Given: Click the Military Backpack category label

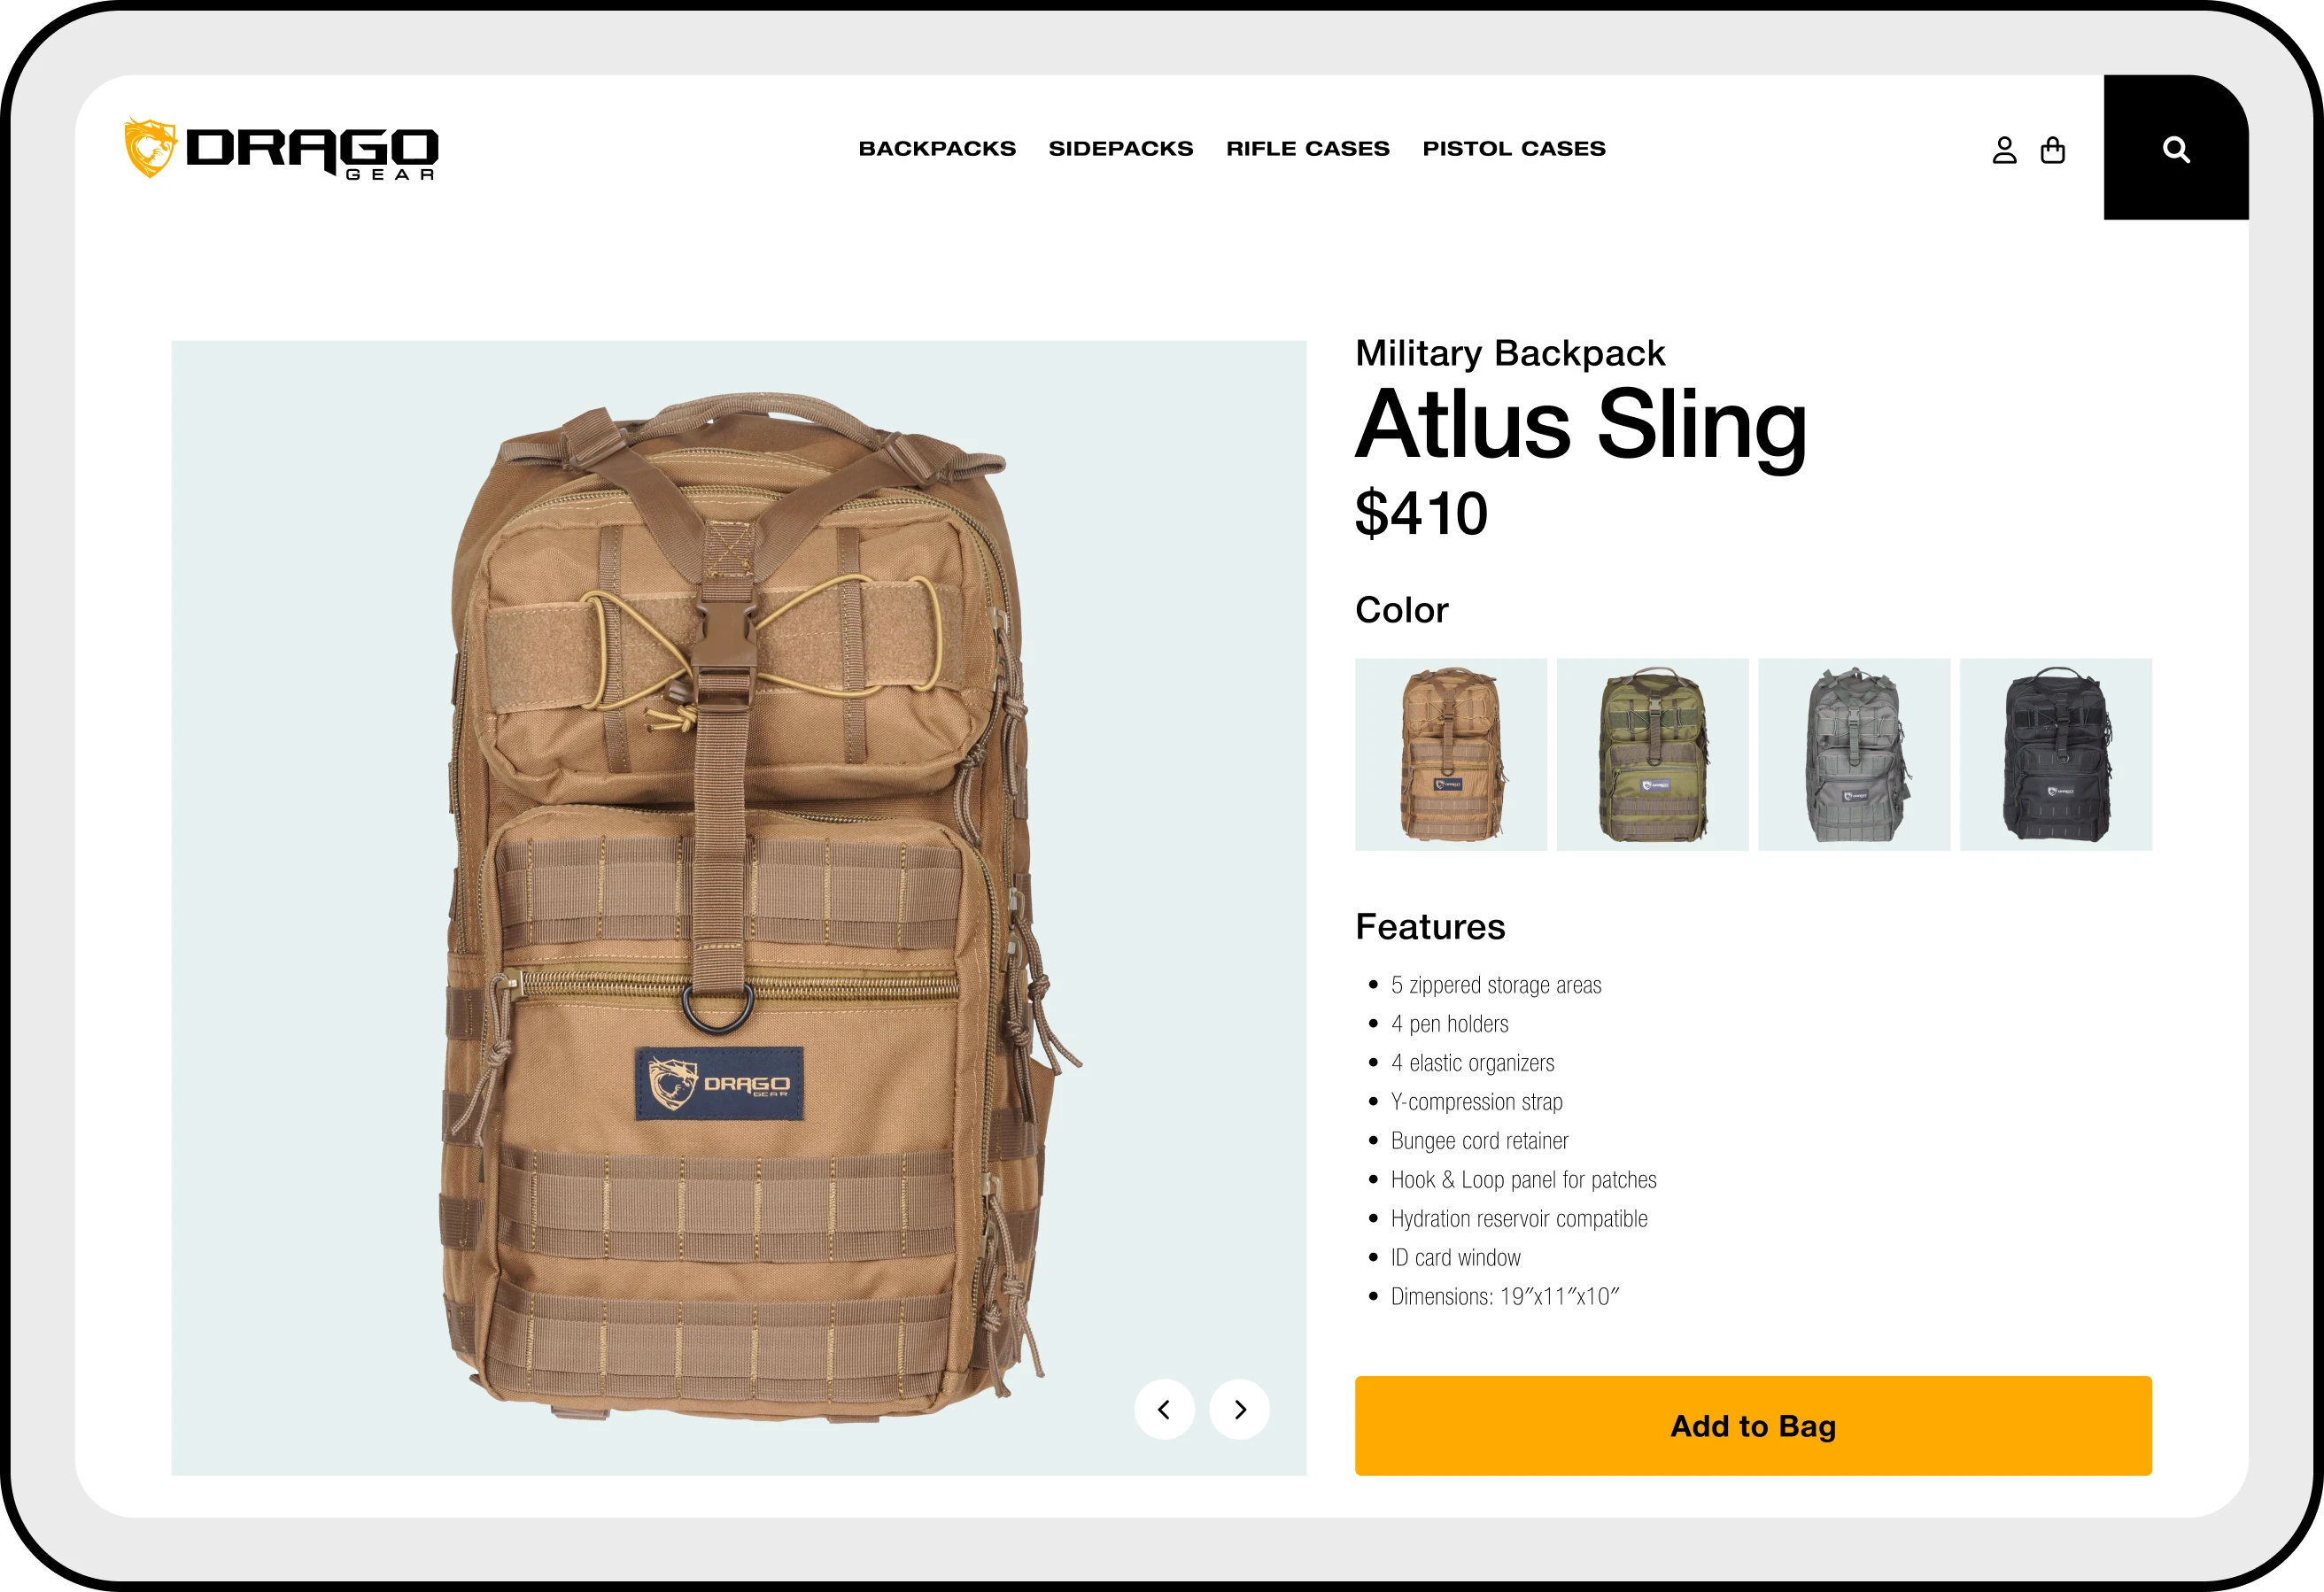Looking at the screenshot, I should 1510,353.
